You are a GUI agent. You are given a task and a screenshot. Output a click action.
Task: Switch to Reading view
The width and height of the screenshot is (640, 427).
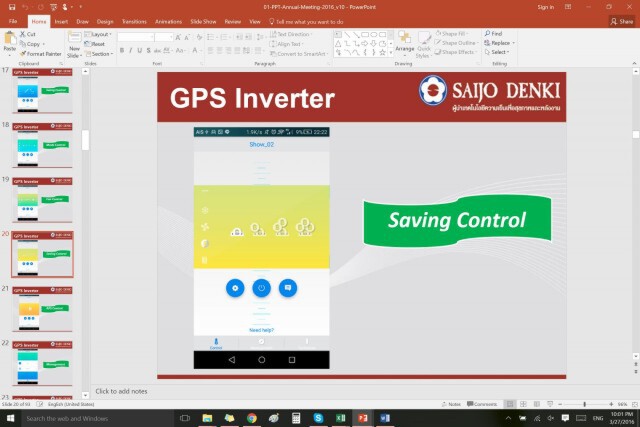(x=537, y=404)
